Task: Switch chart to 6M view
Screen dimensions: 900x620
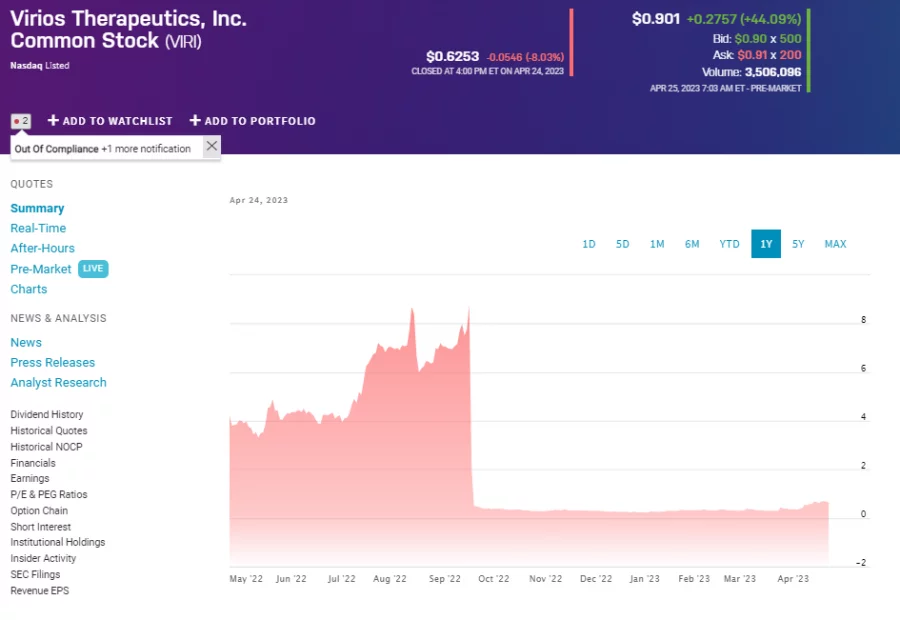Action: coord(692,244)
